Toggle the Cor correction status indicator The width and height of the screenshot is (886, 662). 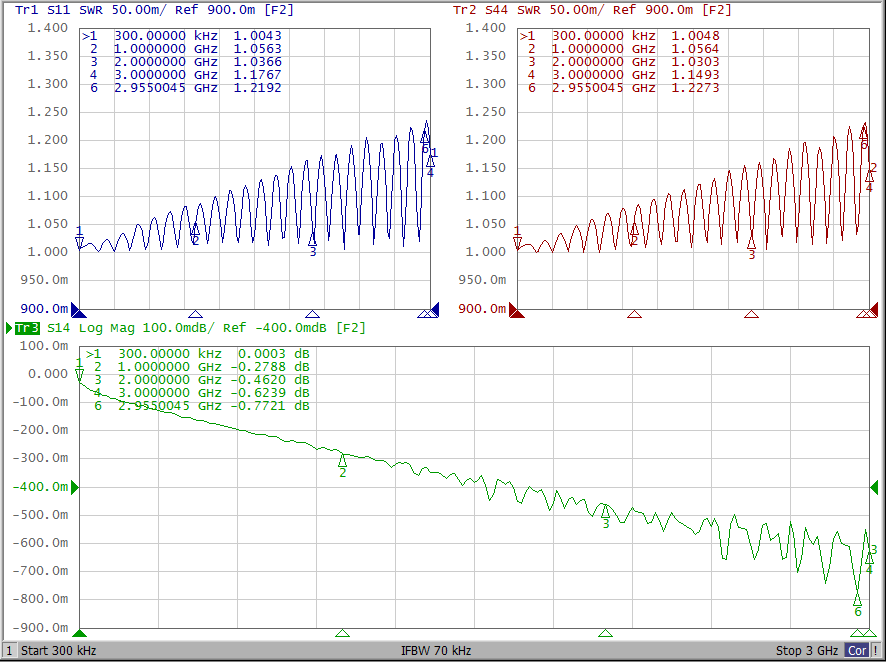(x=857, y=651)
